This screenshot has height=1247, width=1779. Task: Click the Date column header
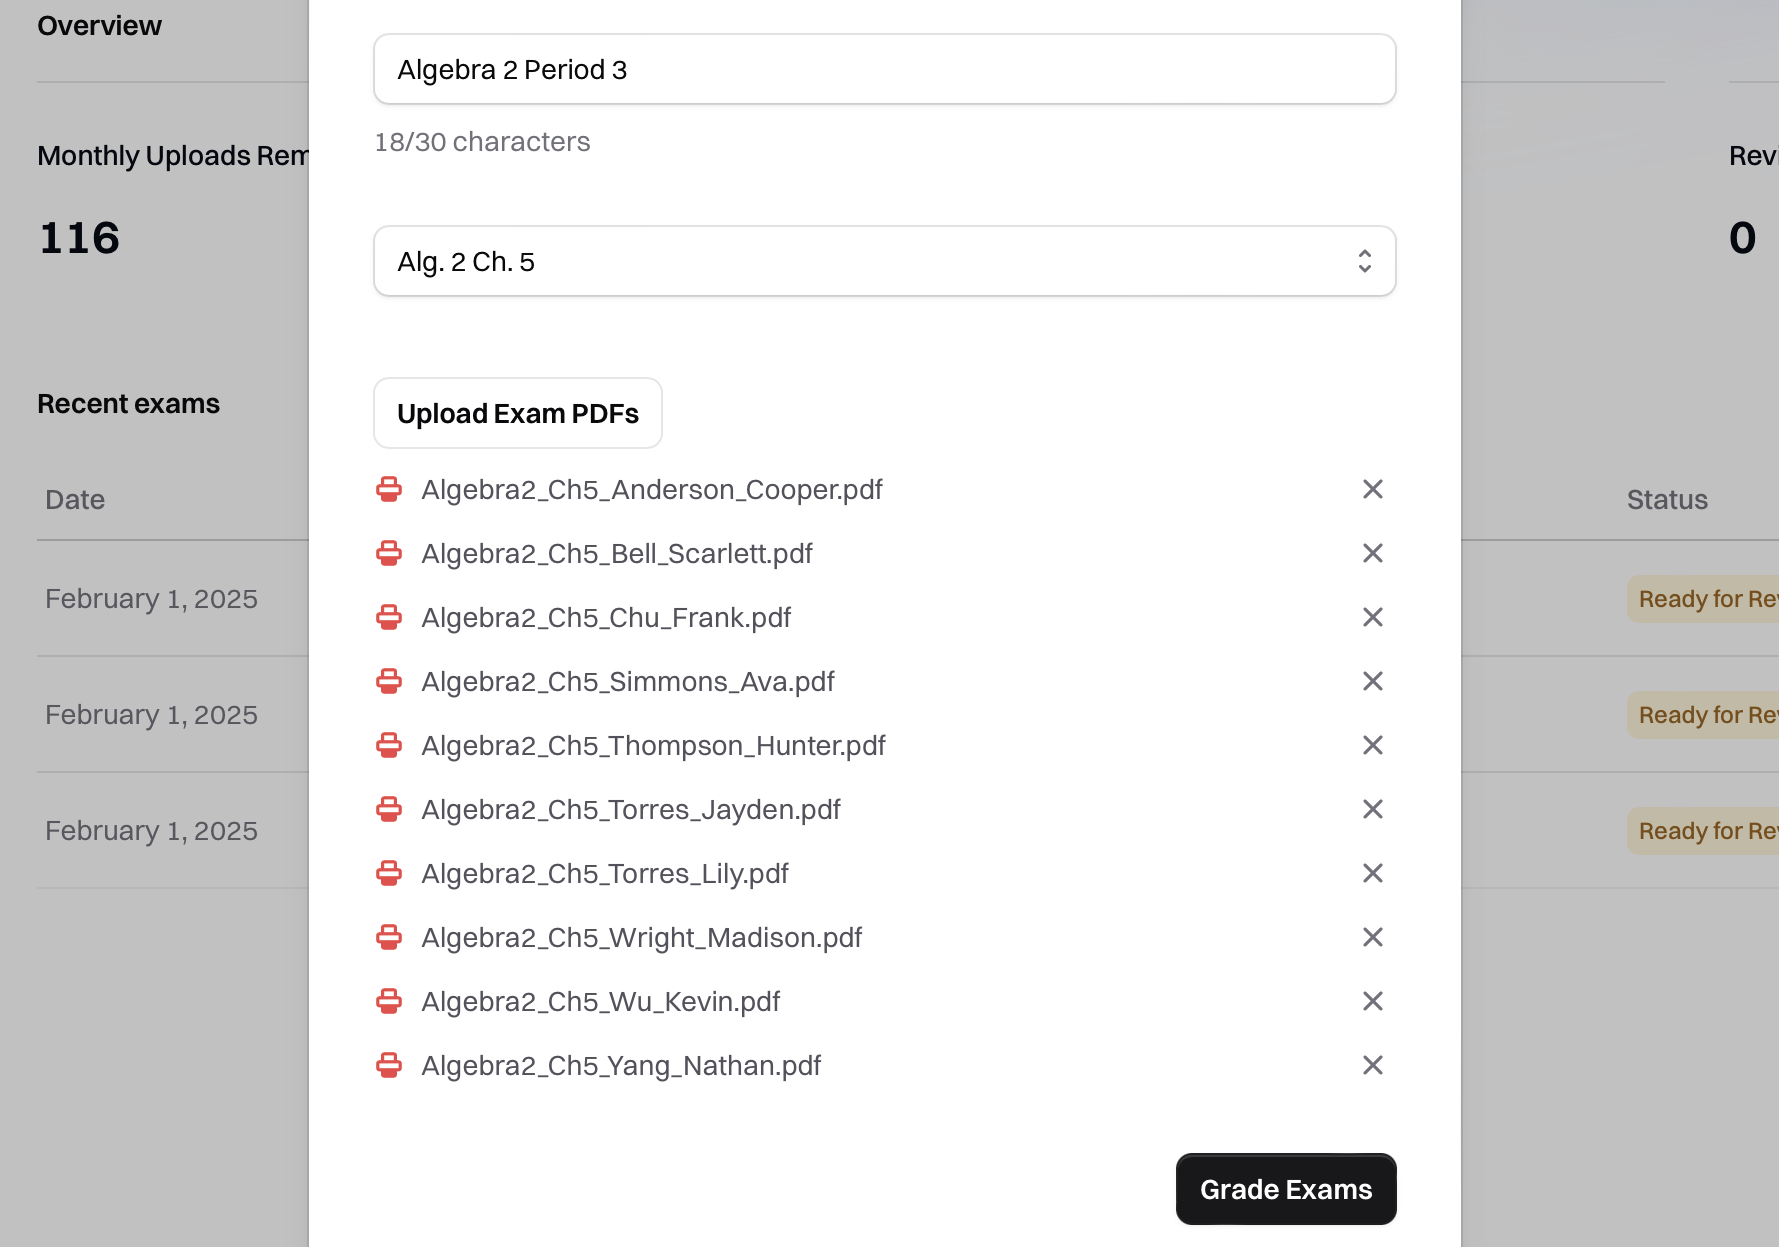pos(74,499)
